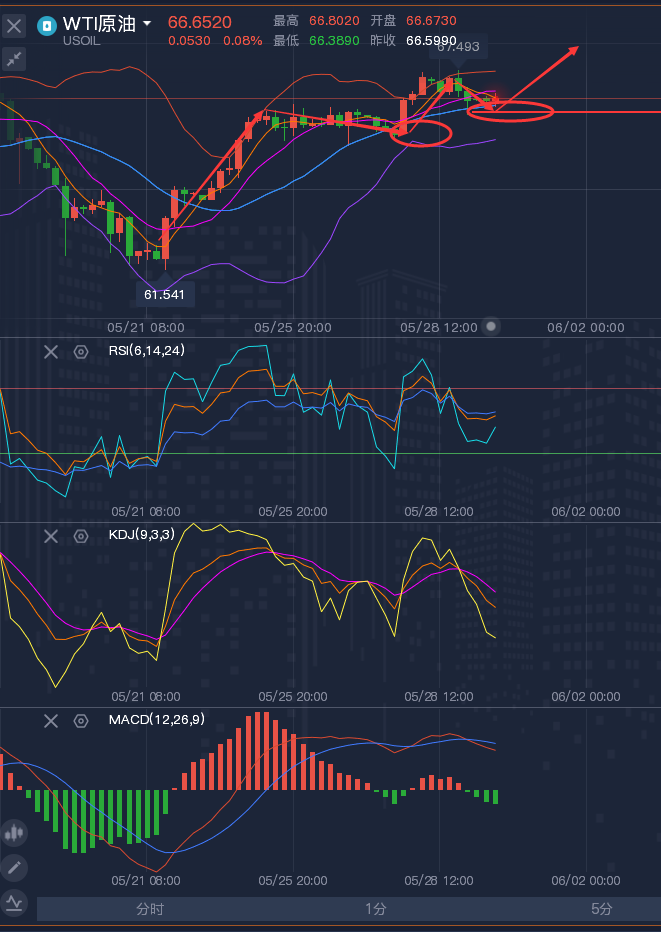Click the RSI(6,14,24) indicator label
The height and width of the screenshot is (932, 661).
146,350
